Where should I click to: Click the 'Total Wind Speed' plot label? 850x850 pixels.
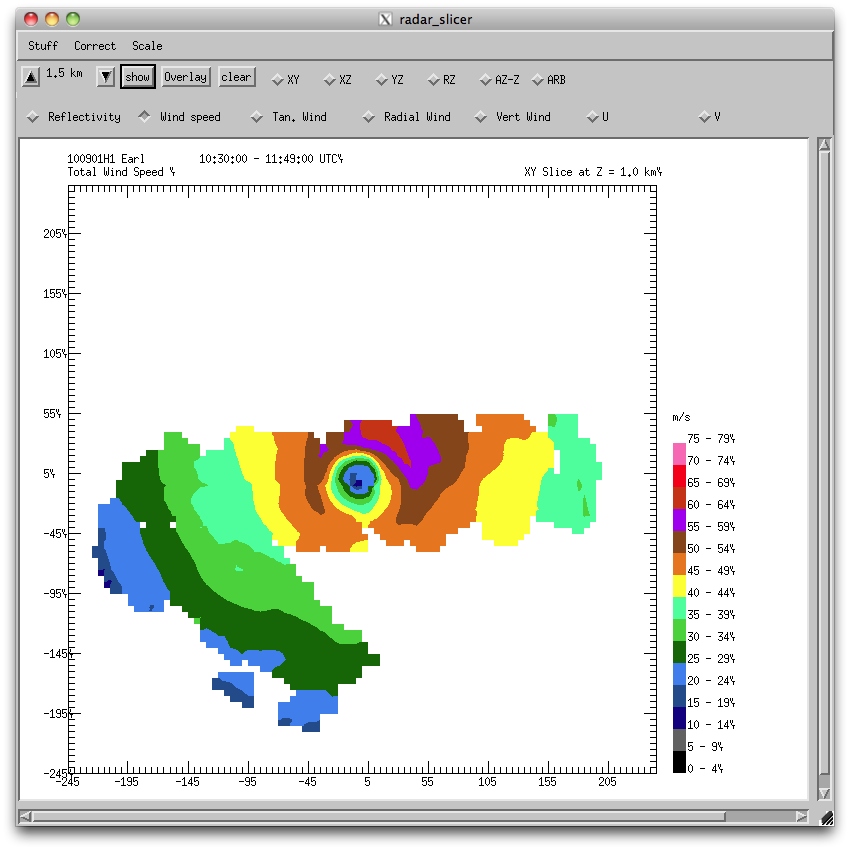click(x=115, y=172)
